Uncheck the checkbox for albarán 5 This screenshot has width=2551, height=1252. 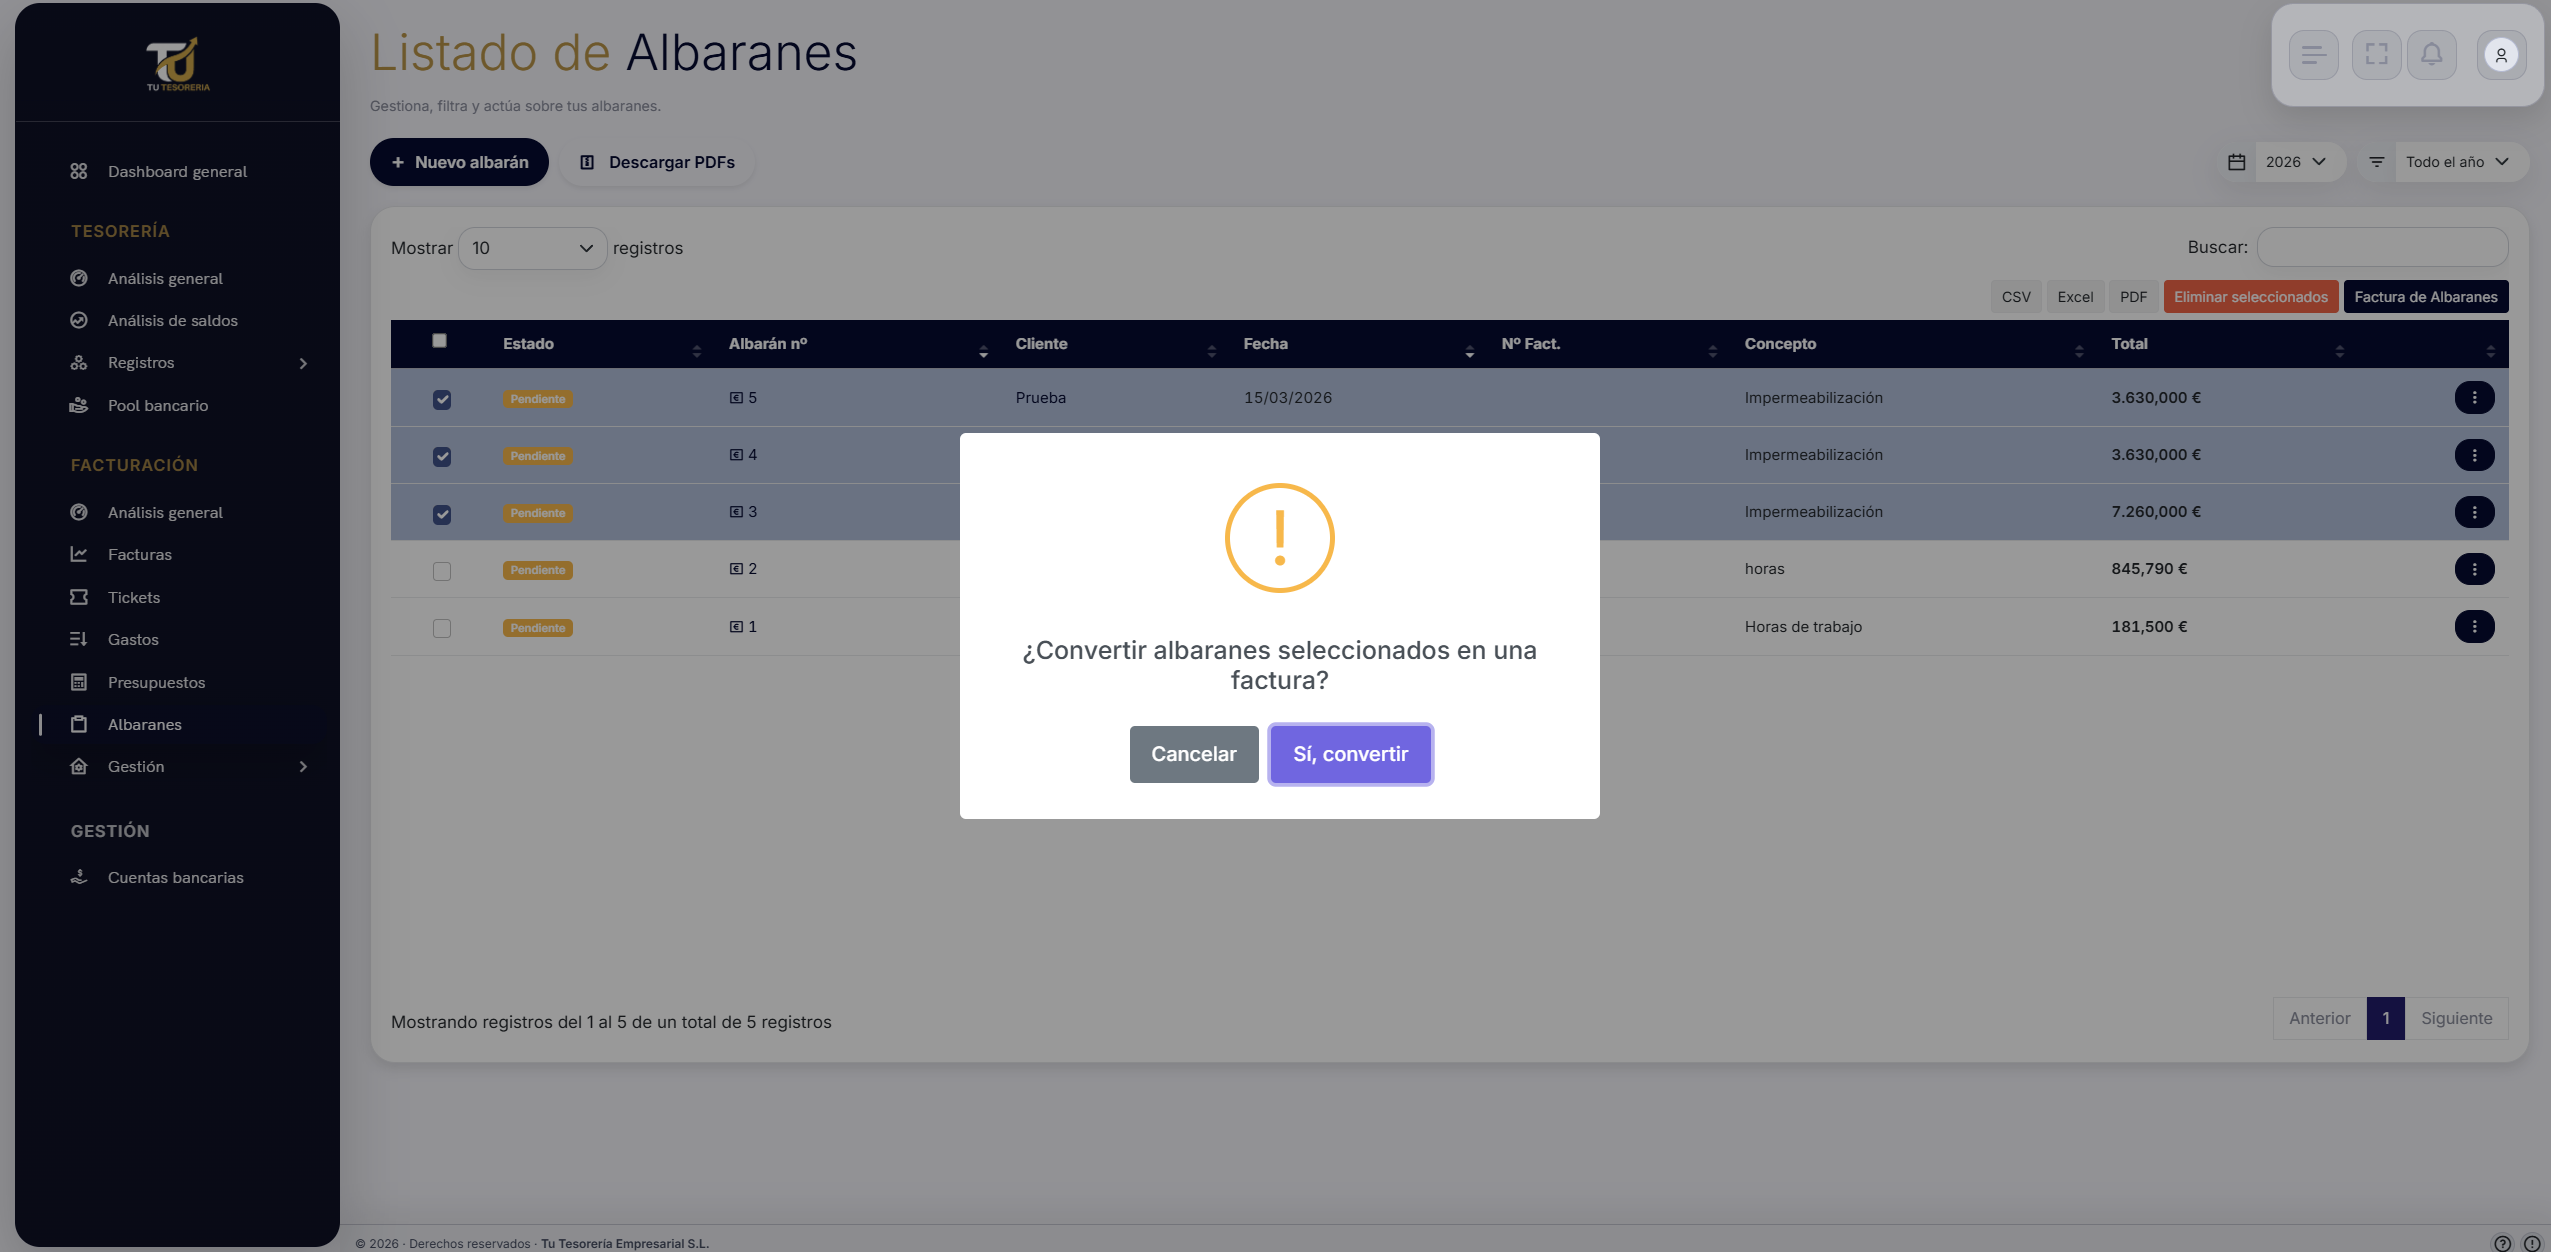pyautogui.click(x=442, y=400)
